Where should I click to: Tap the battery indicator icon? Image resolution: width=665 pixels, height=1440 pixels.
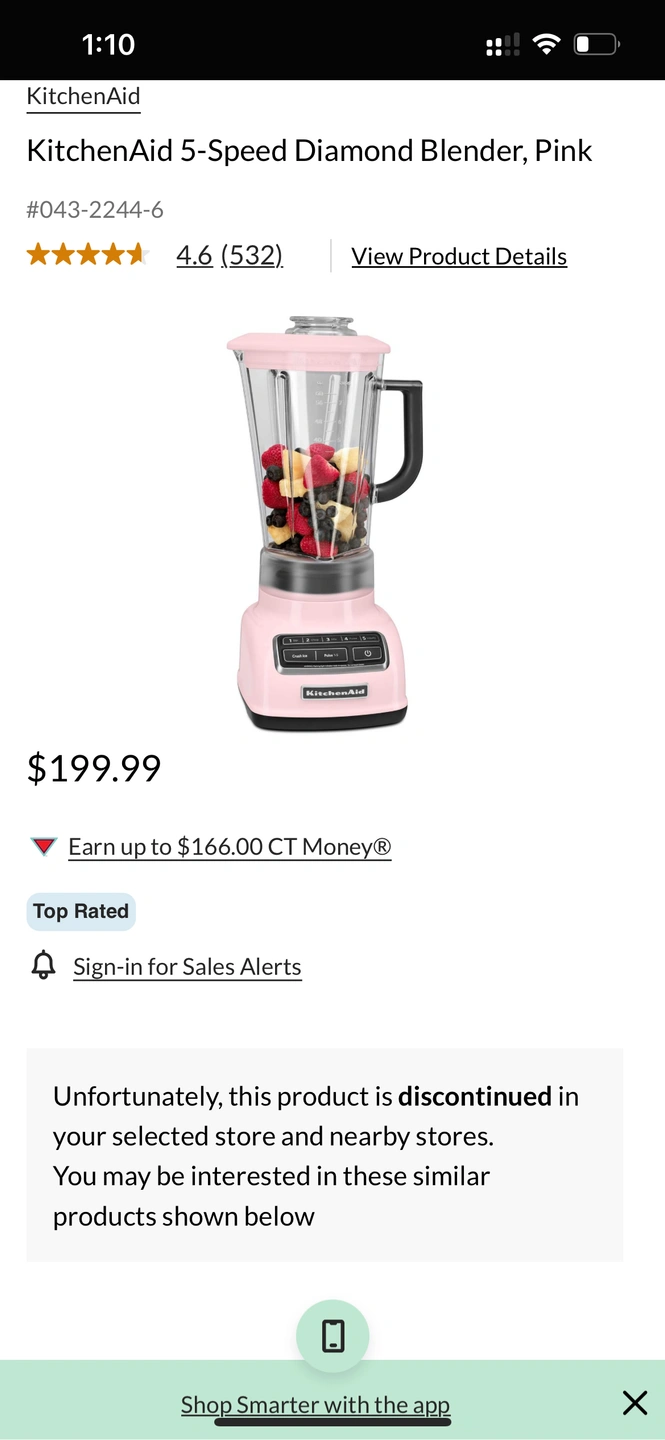597,44
